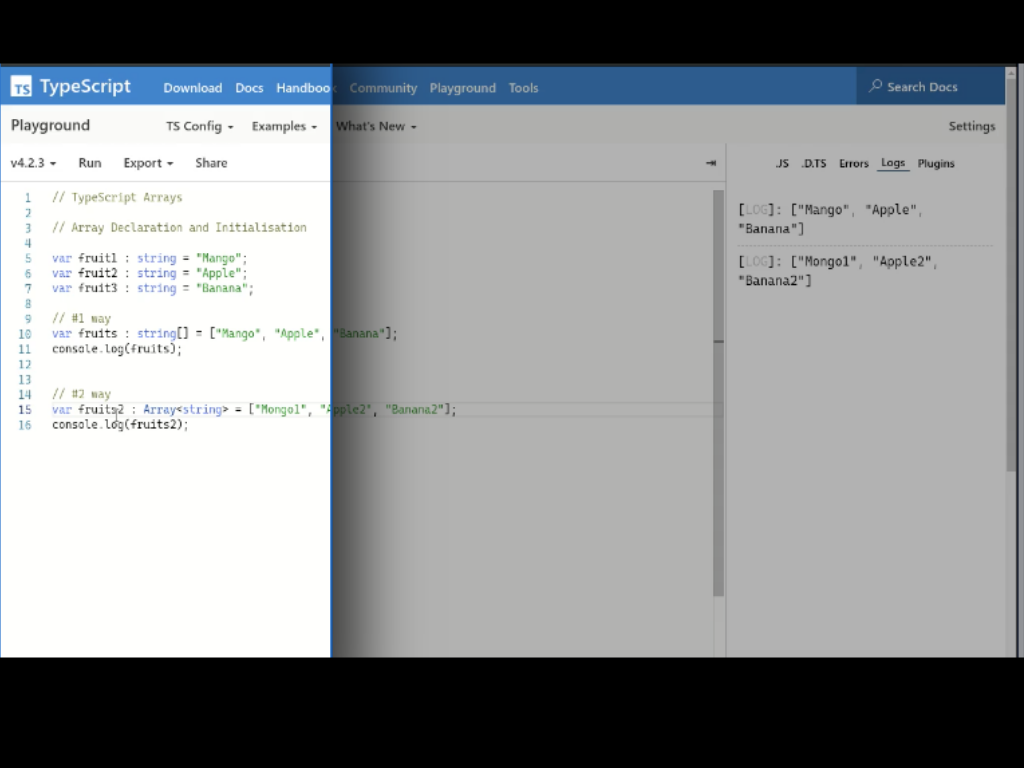Screen dimensions: 1024x768
Task: Switch to the .JS tab
Action: click(x=782, y=163)
